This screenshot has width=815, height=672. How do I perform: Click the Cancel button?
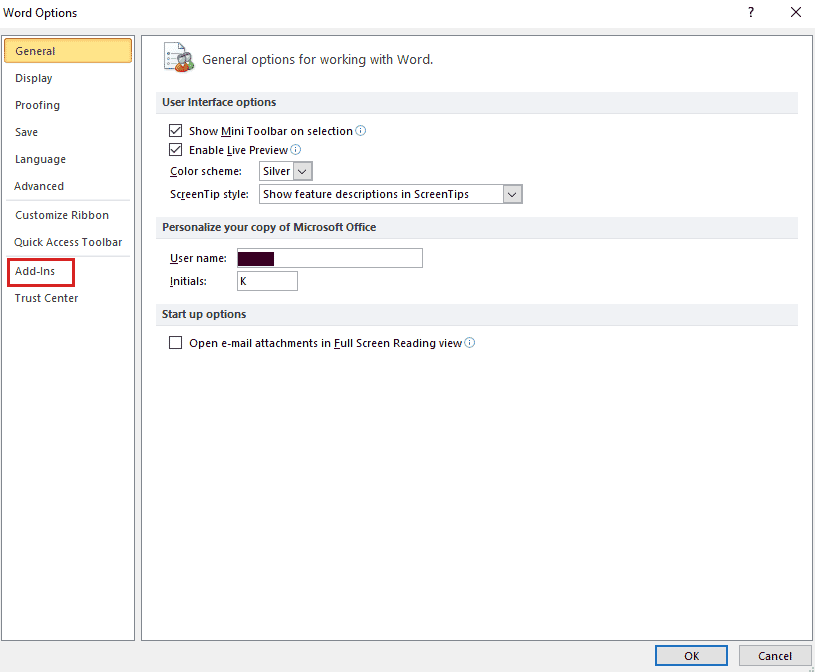[x=774, y=656]
